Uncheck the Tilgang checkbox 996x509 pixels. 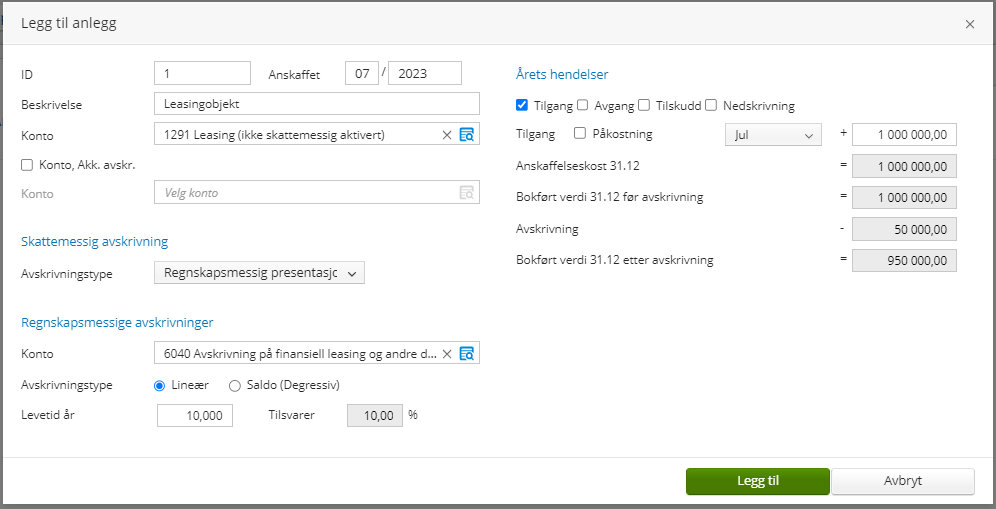pos(522,105)
